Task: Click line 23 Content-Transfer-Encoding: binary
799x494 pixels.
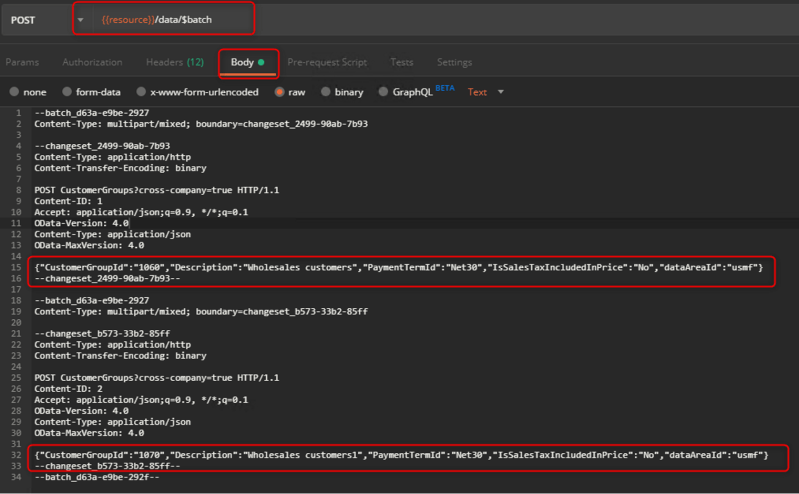Action: pyautogui.click(x=120, y=356)
